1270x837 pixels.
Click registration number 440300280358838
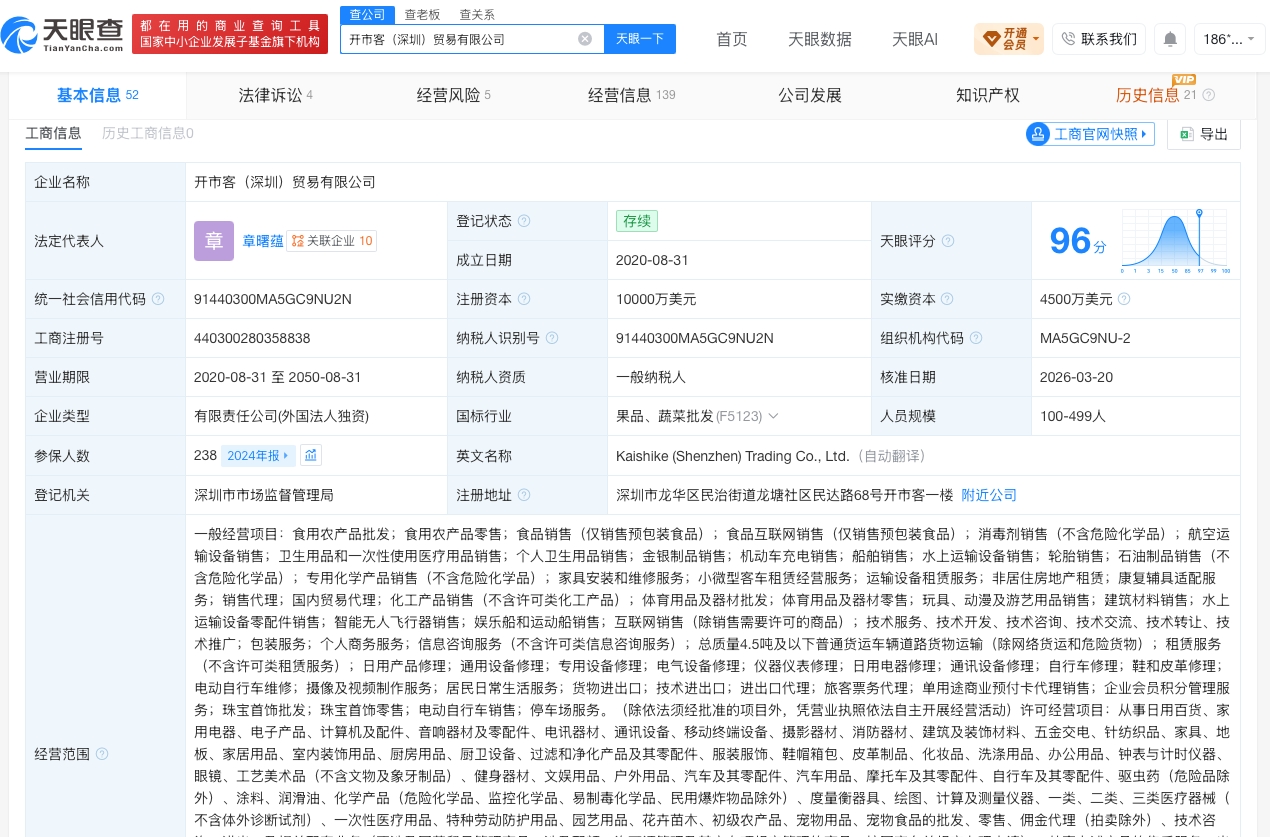252,338
